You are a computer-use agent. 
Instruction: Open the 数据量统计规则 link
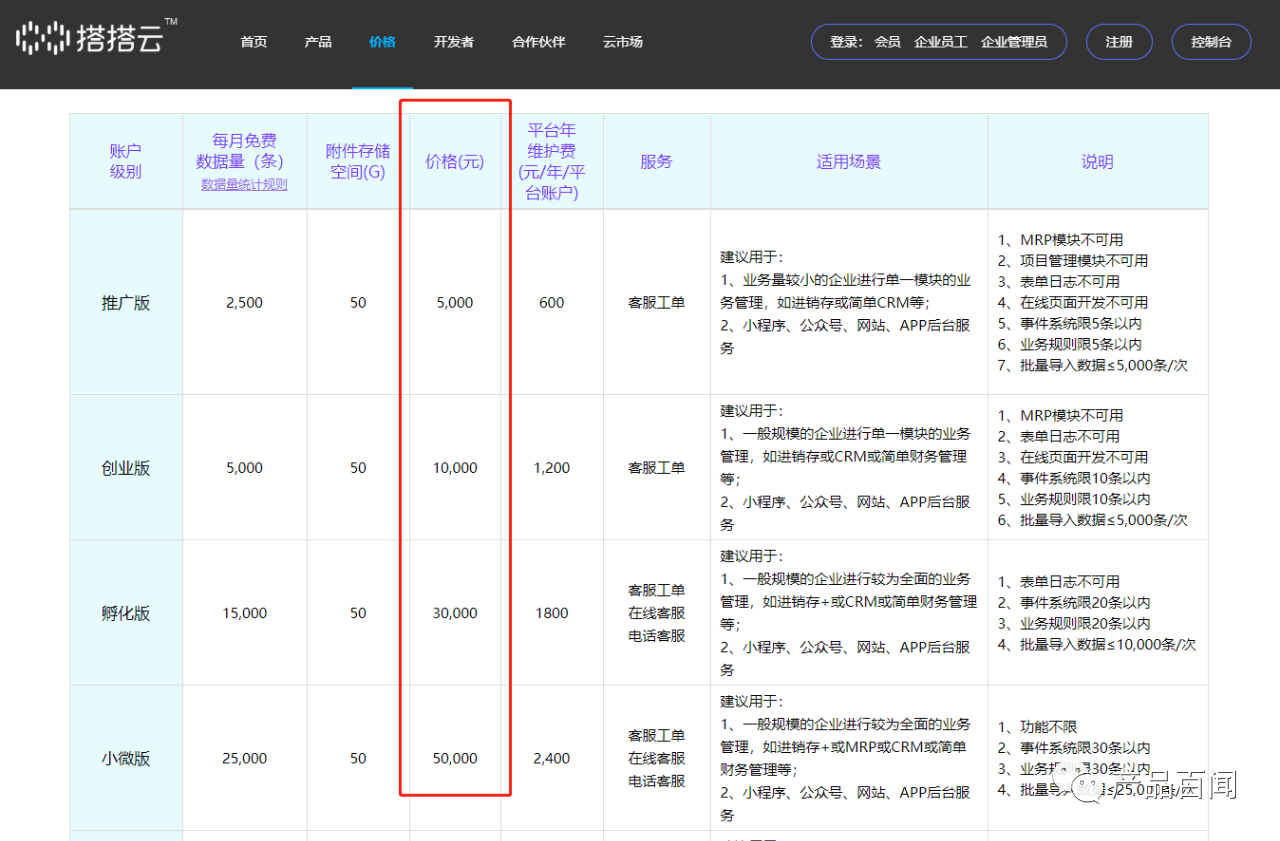tap(244, 184)
